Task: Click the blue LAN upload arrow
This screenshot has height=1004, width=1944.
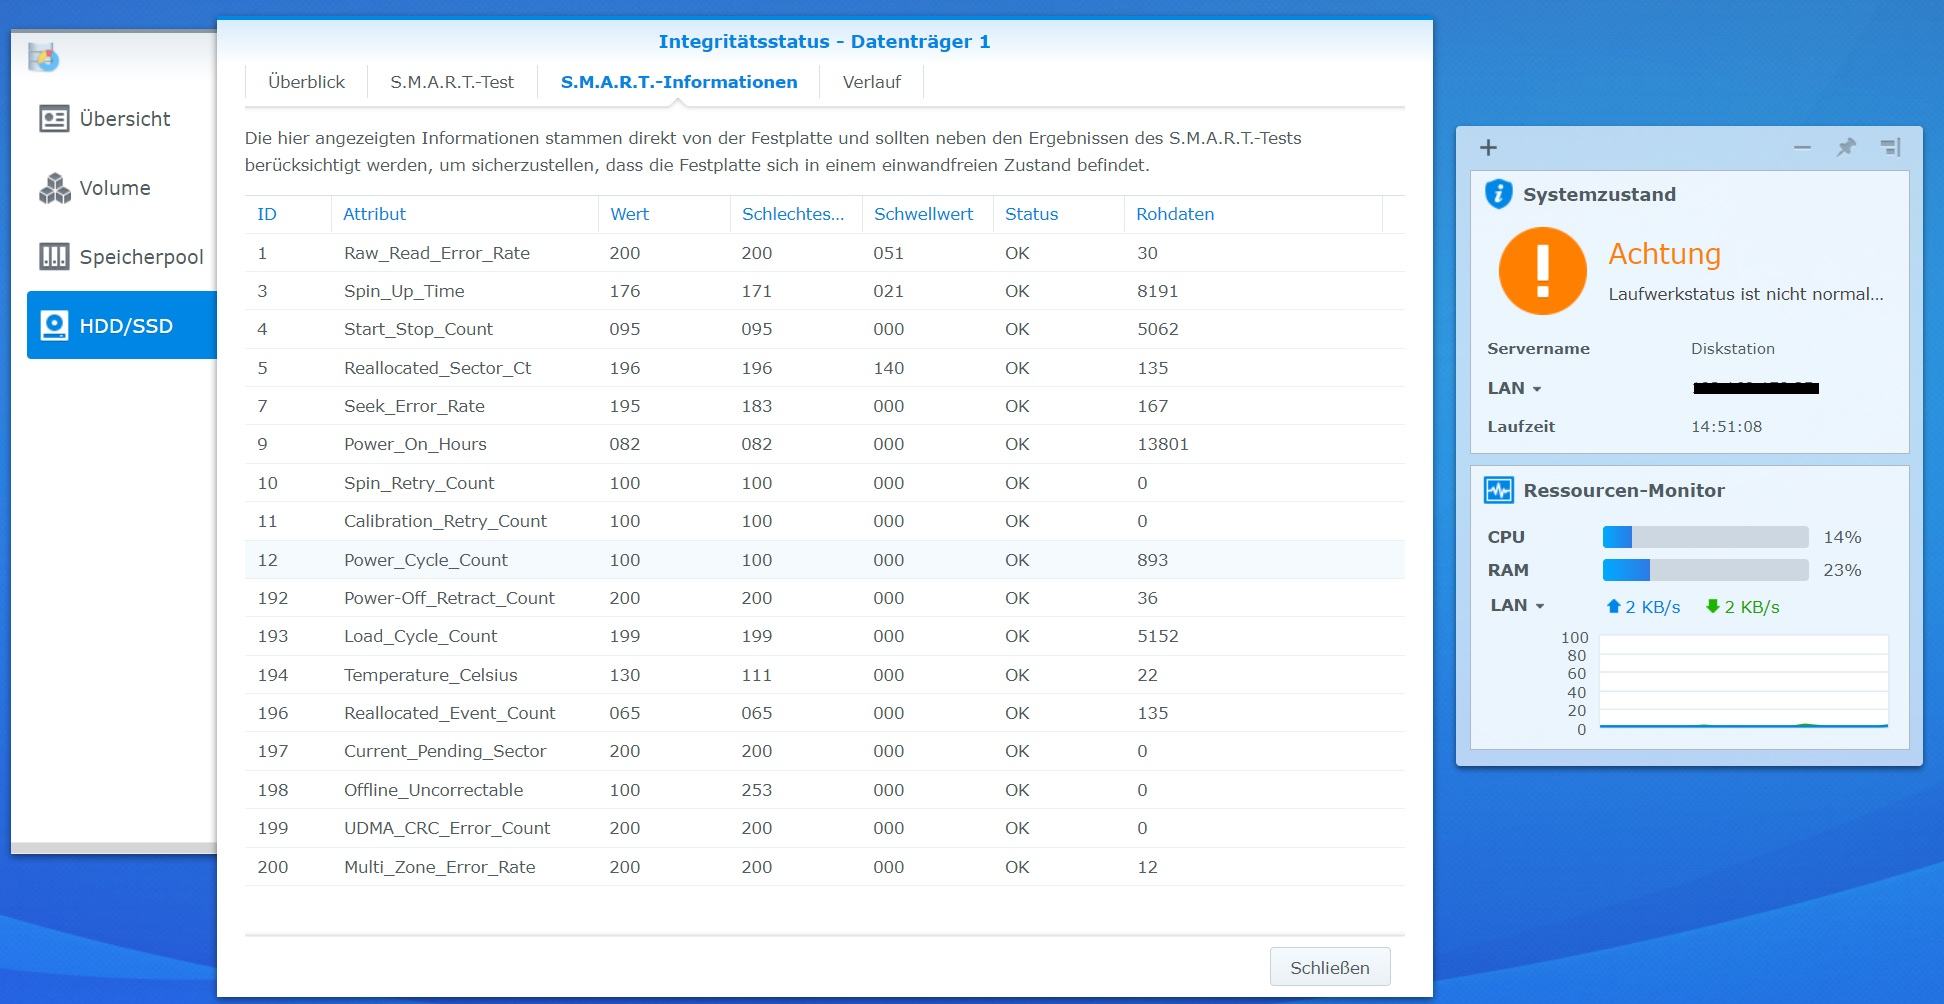Action: 1613,606
